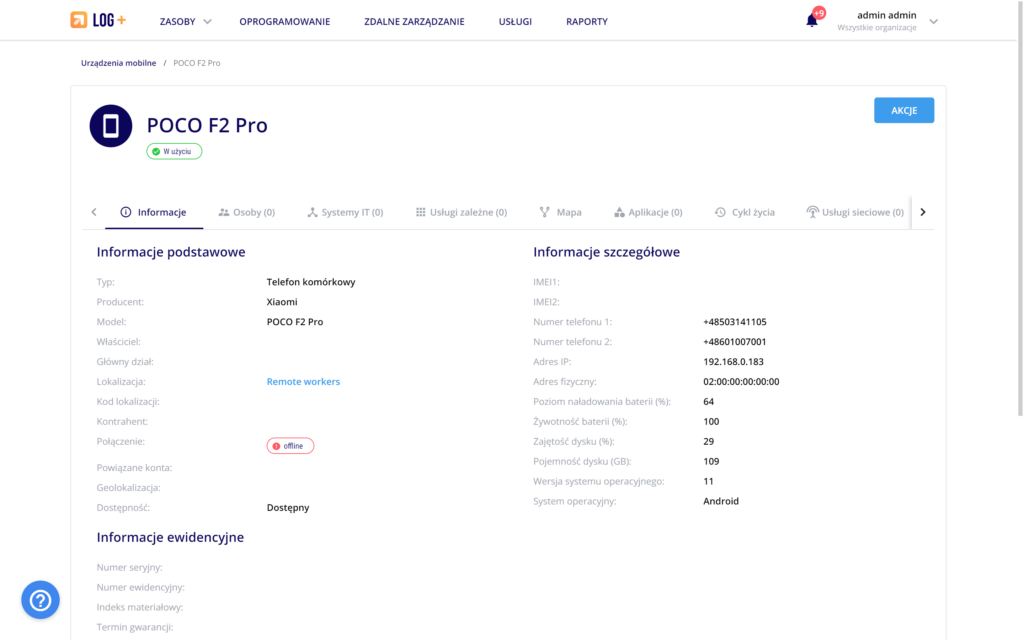
Task: Click the POCO F2 Pro breadcrumb text
Action: 197,63
